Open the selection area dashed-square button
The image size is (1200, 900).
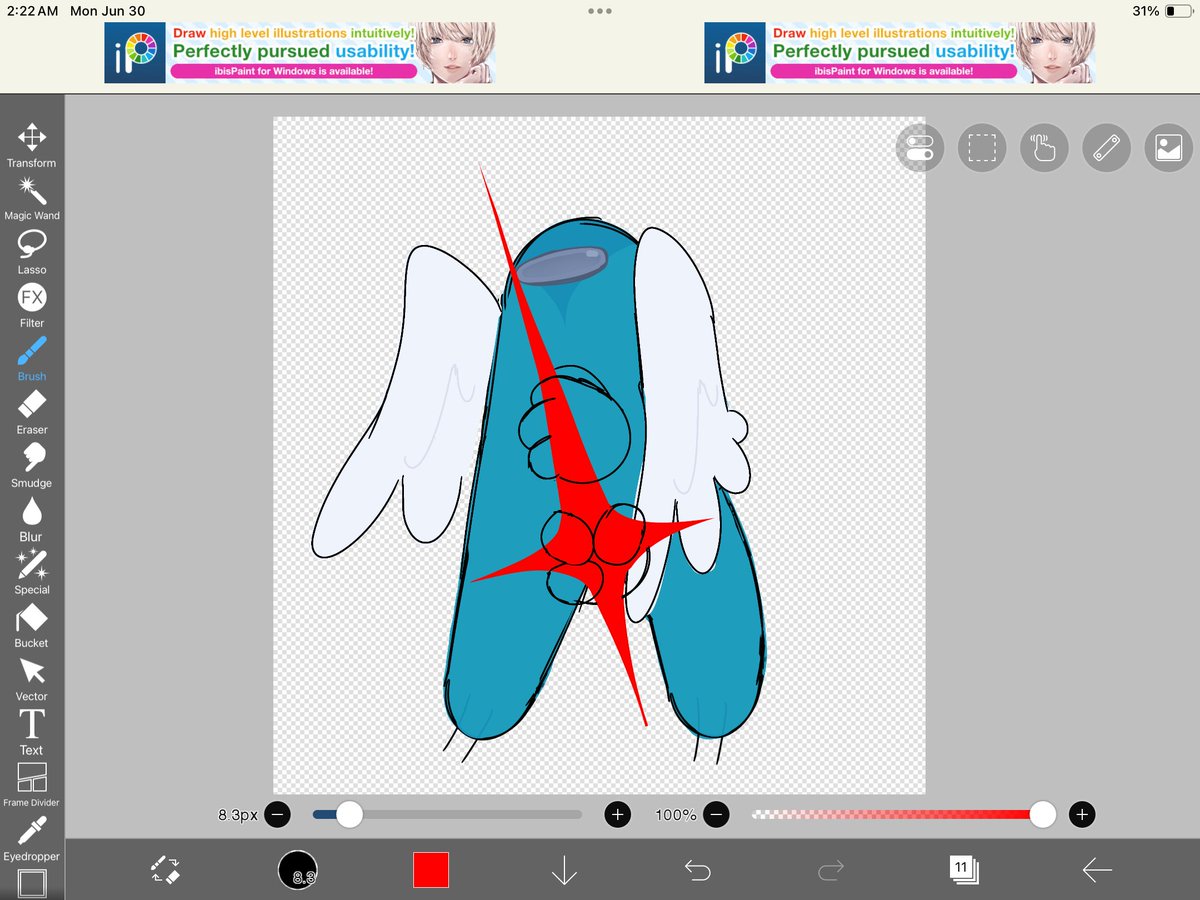(x=982, y=148)
